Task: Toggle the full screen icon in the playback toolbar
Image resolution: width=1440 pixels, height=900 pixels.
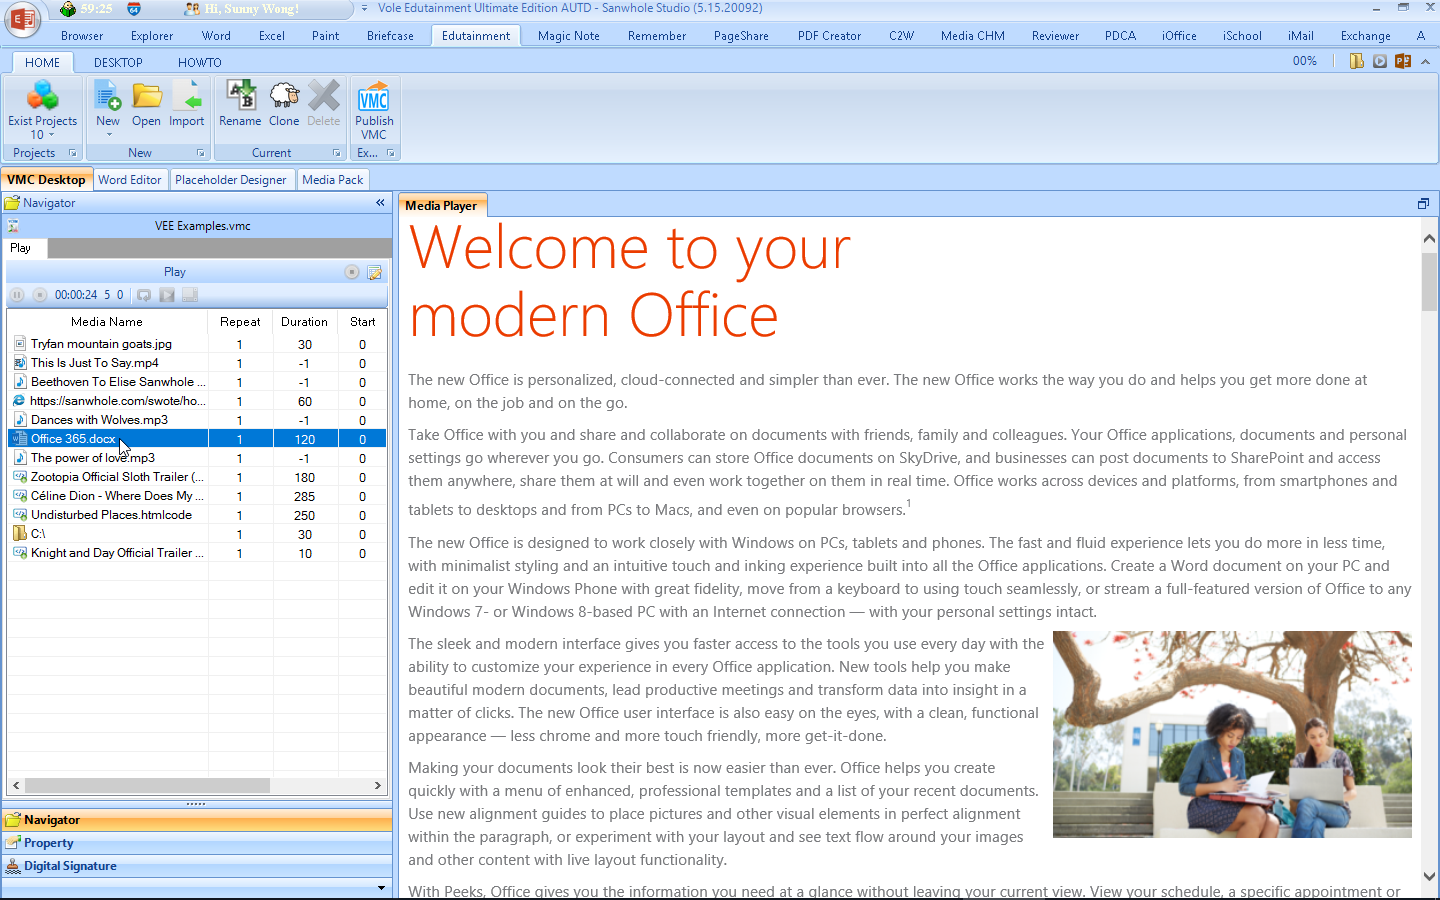Action: pos(190,295)
